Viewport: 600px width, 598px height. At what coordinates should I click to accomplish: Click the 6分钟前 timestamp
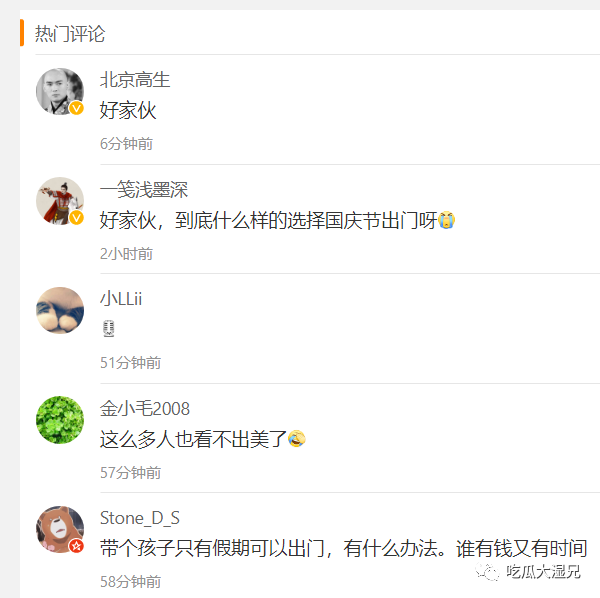click(126, 144)
